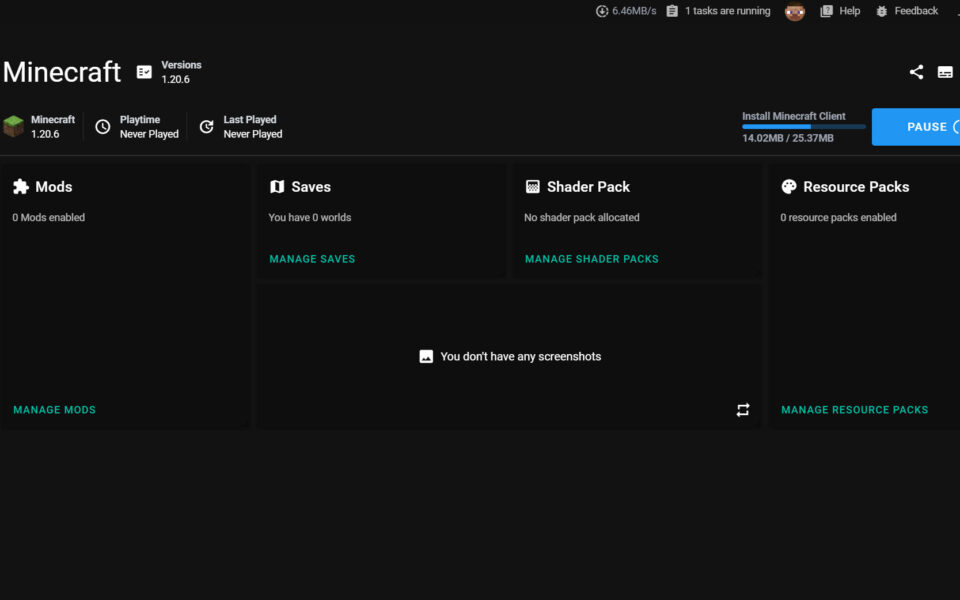The image size is (960, 600).
Task: Click the share instance icon
Action: point(916,72)
